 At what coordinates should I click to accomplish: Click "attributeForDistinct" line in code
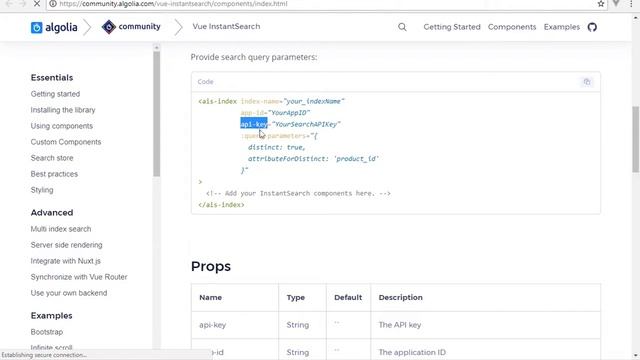313,159
